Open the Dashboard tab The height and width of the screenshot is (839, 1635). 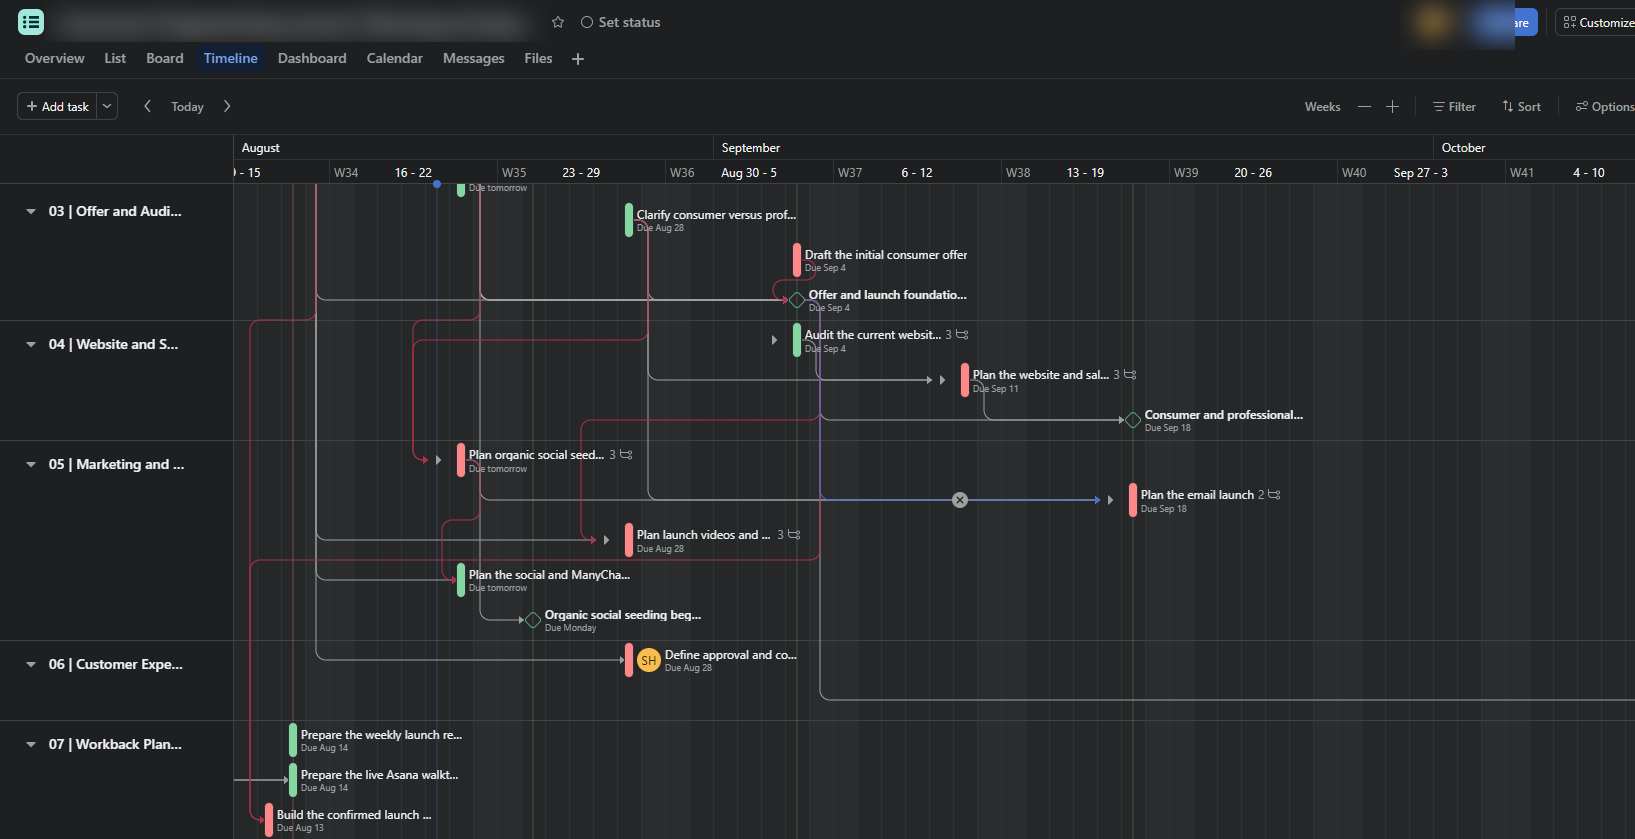pos(312,58)
